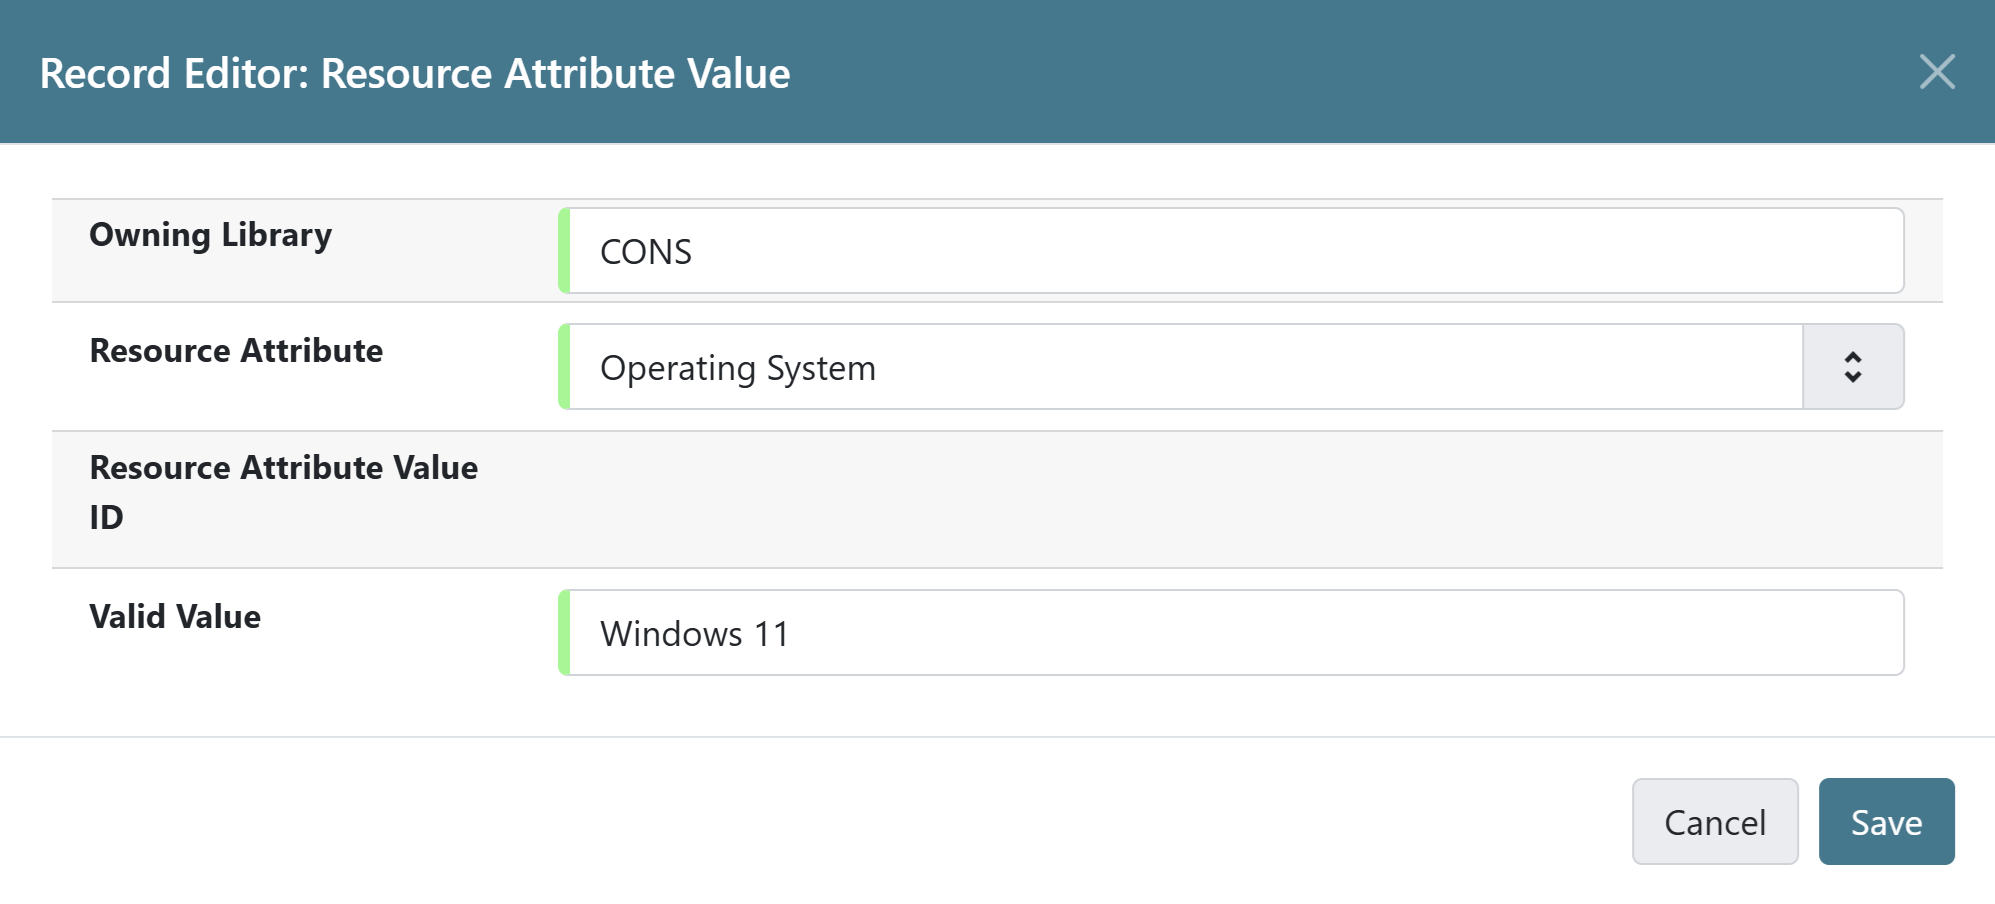The width and height of the screenshot is (1995, 904).
Task: Click the X icon in the dialog header
Action: click(x=1938, y=71)
